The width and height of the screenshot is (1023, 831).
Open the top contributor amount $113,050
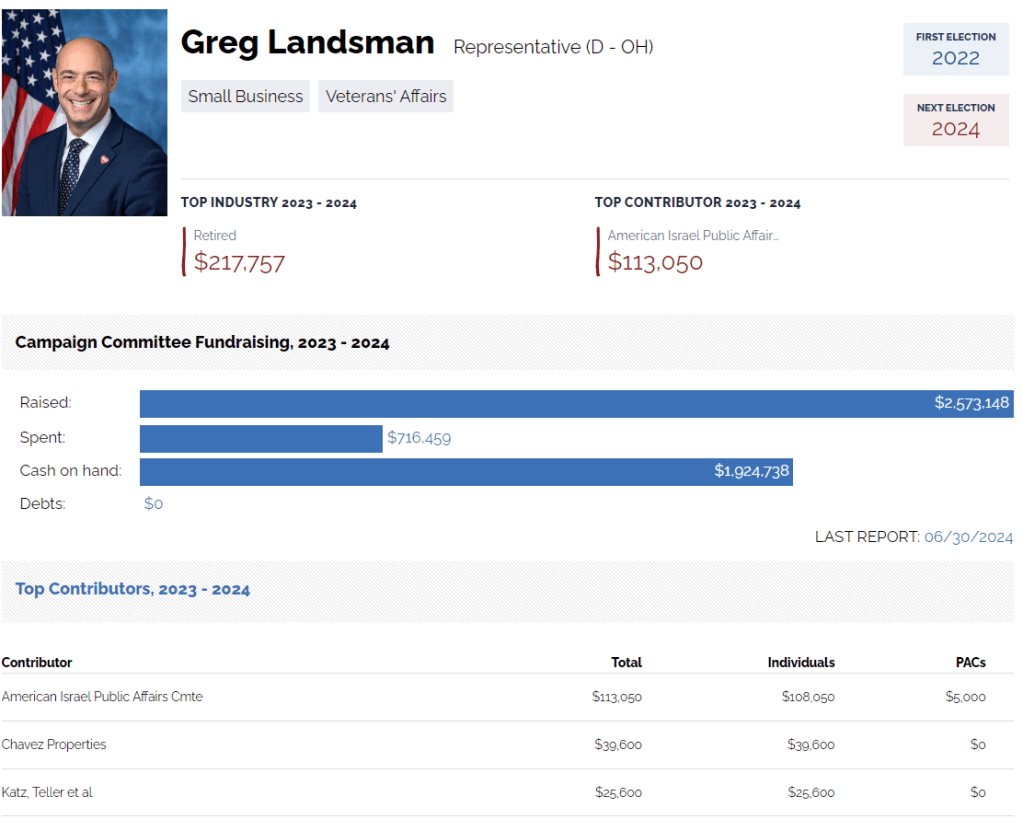(x=655, y=263)
